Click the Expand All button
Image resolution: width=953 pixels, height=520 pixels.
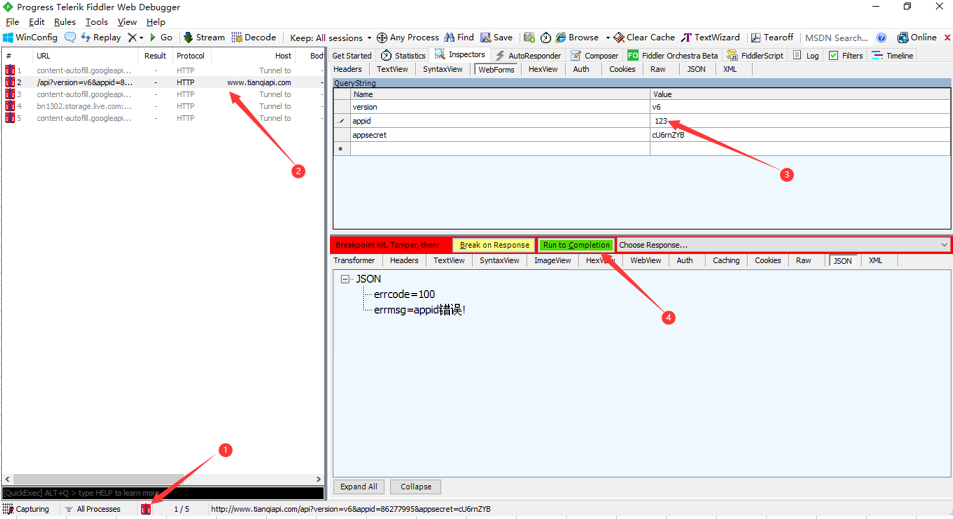click(359, 487)
